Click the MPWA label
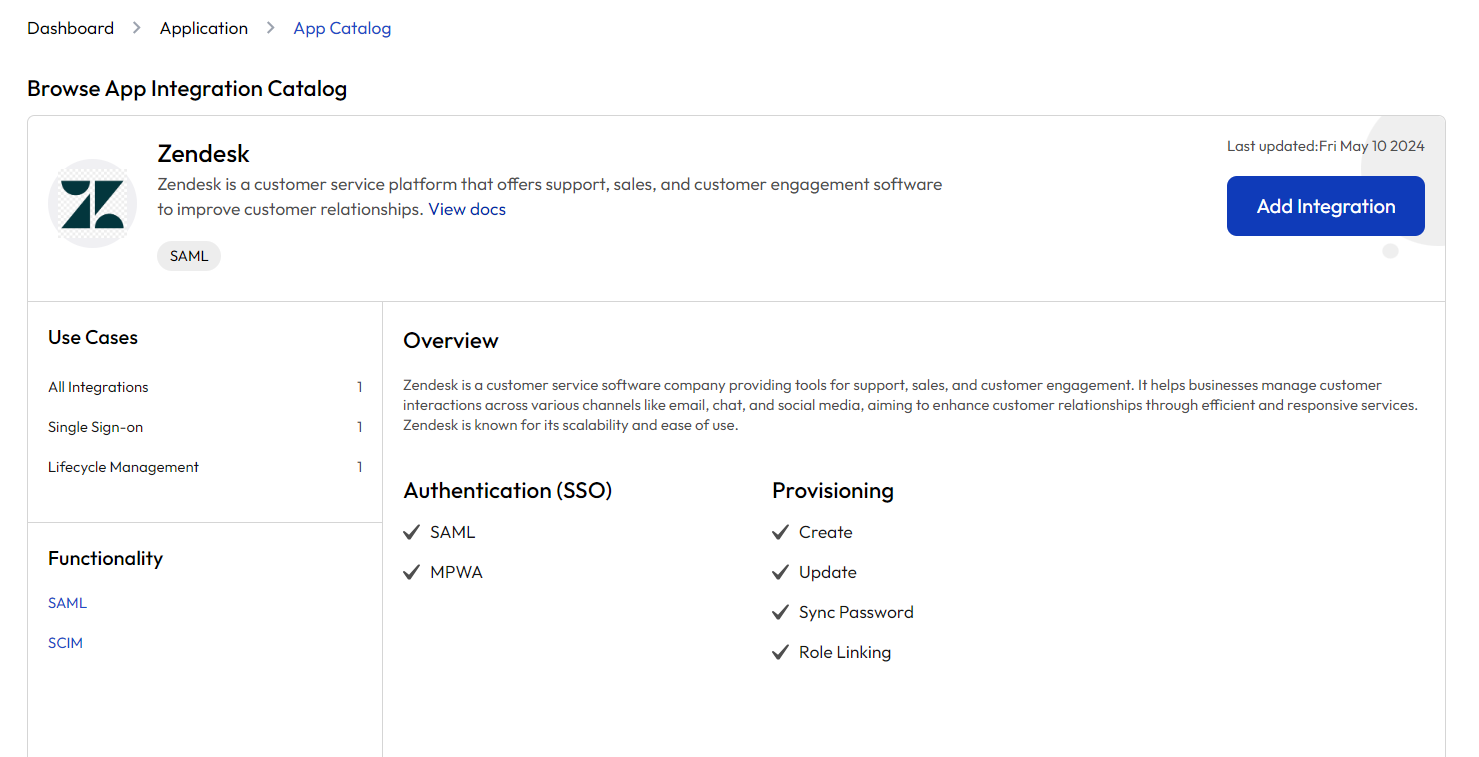The height and width of the screenshot is (757, 1479). coord(456,573)
